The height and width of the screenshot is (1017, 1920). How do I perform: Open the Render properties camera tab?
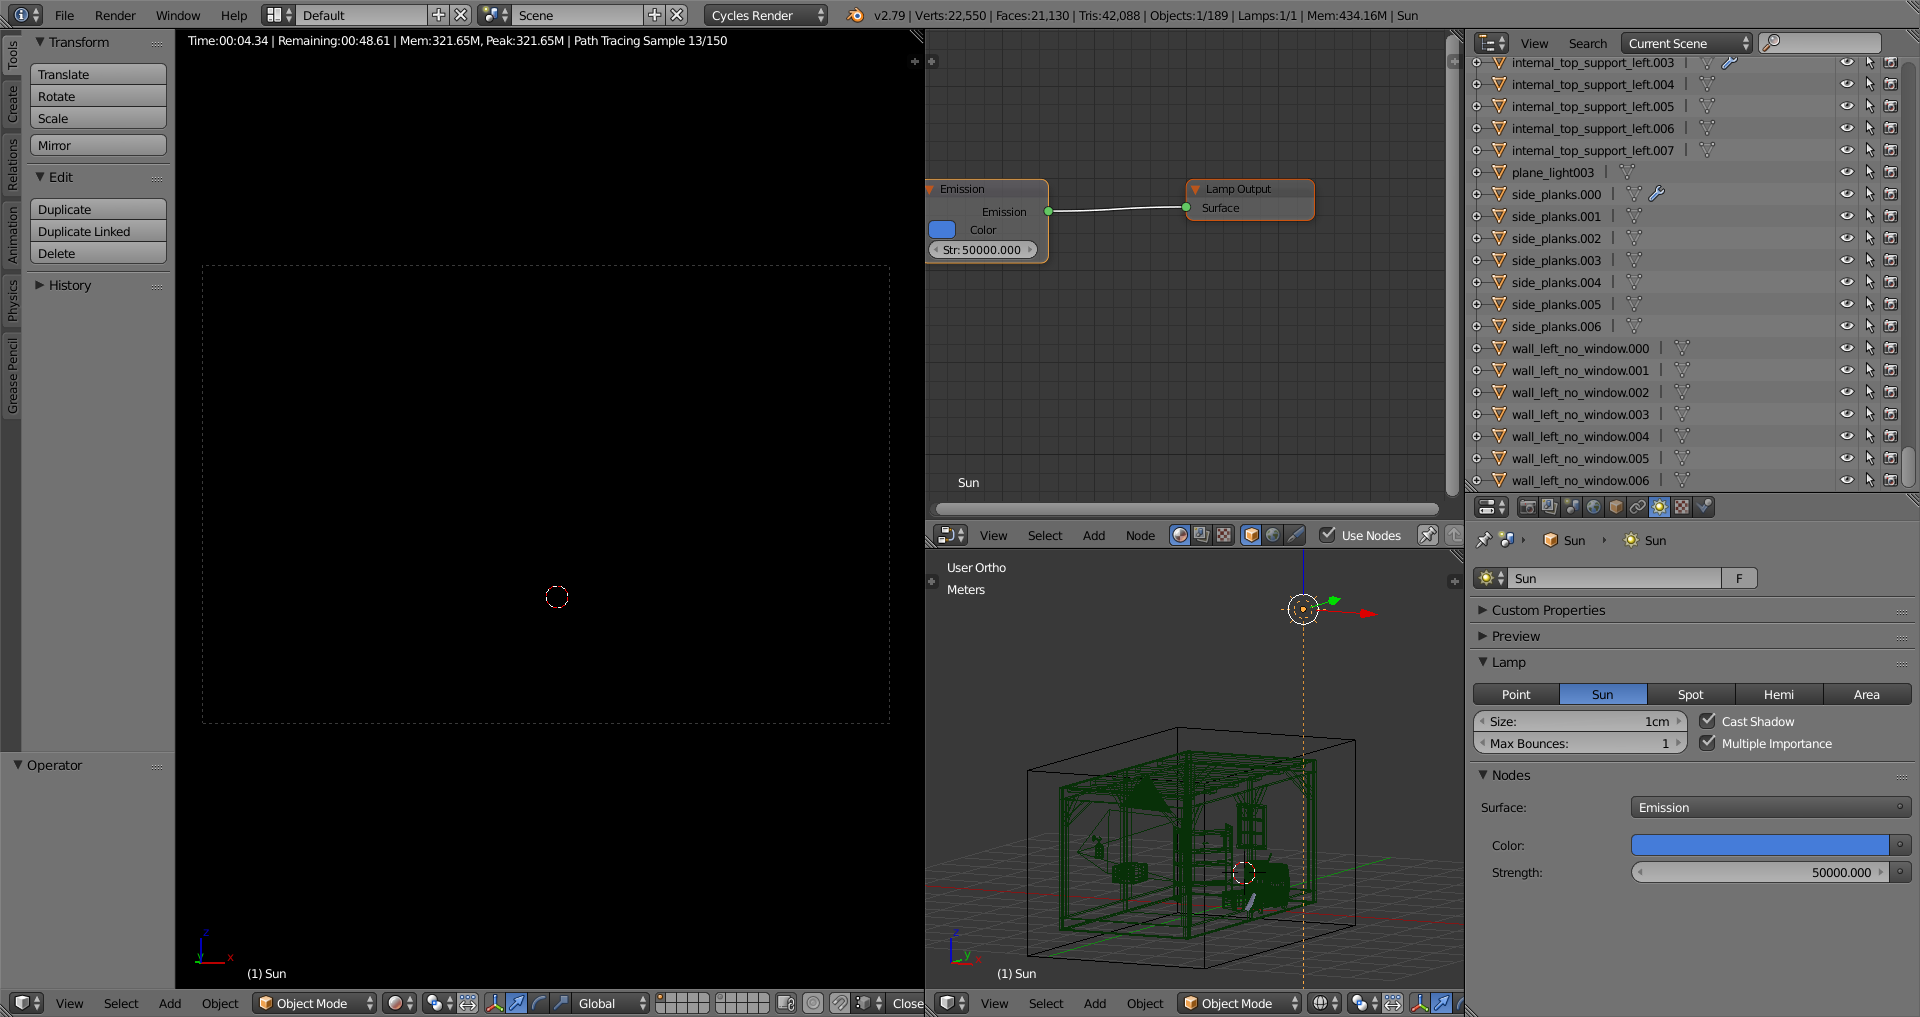click(x=1527, y=507)
